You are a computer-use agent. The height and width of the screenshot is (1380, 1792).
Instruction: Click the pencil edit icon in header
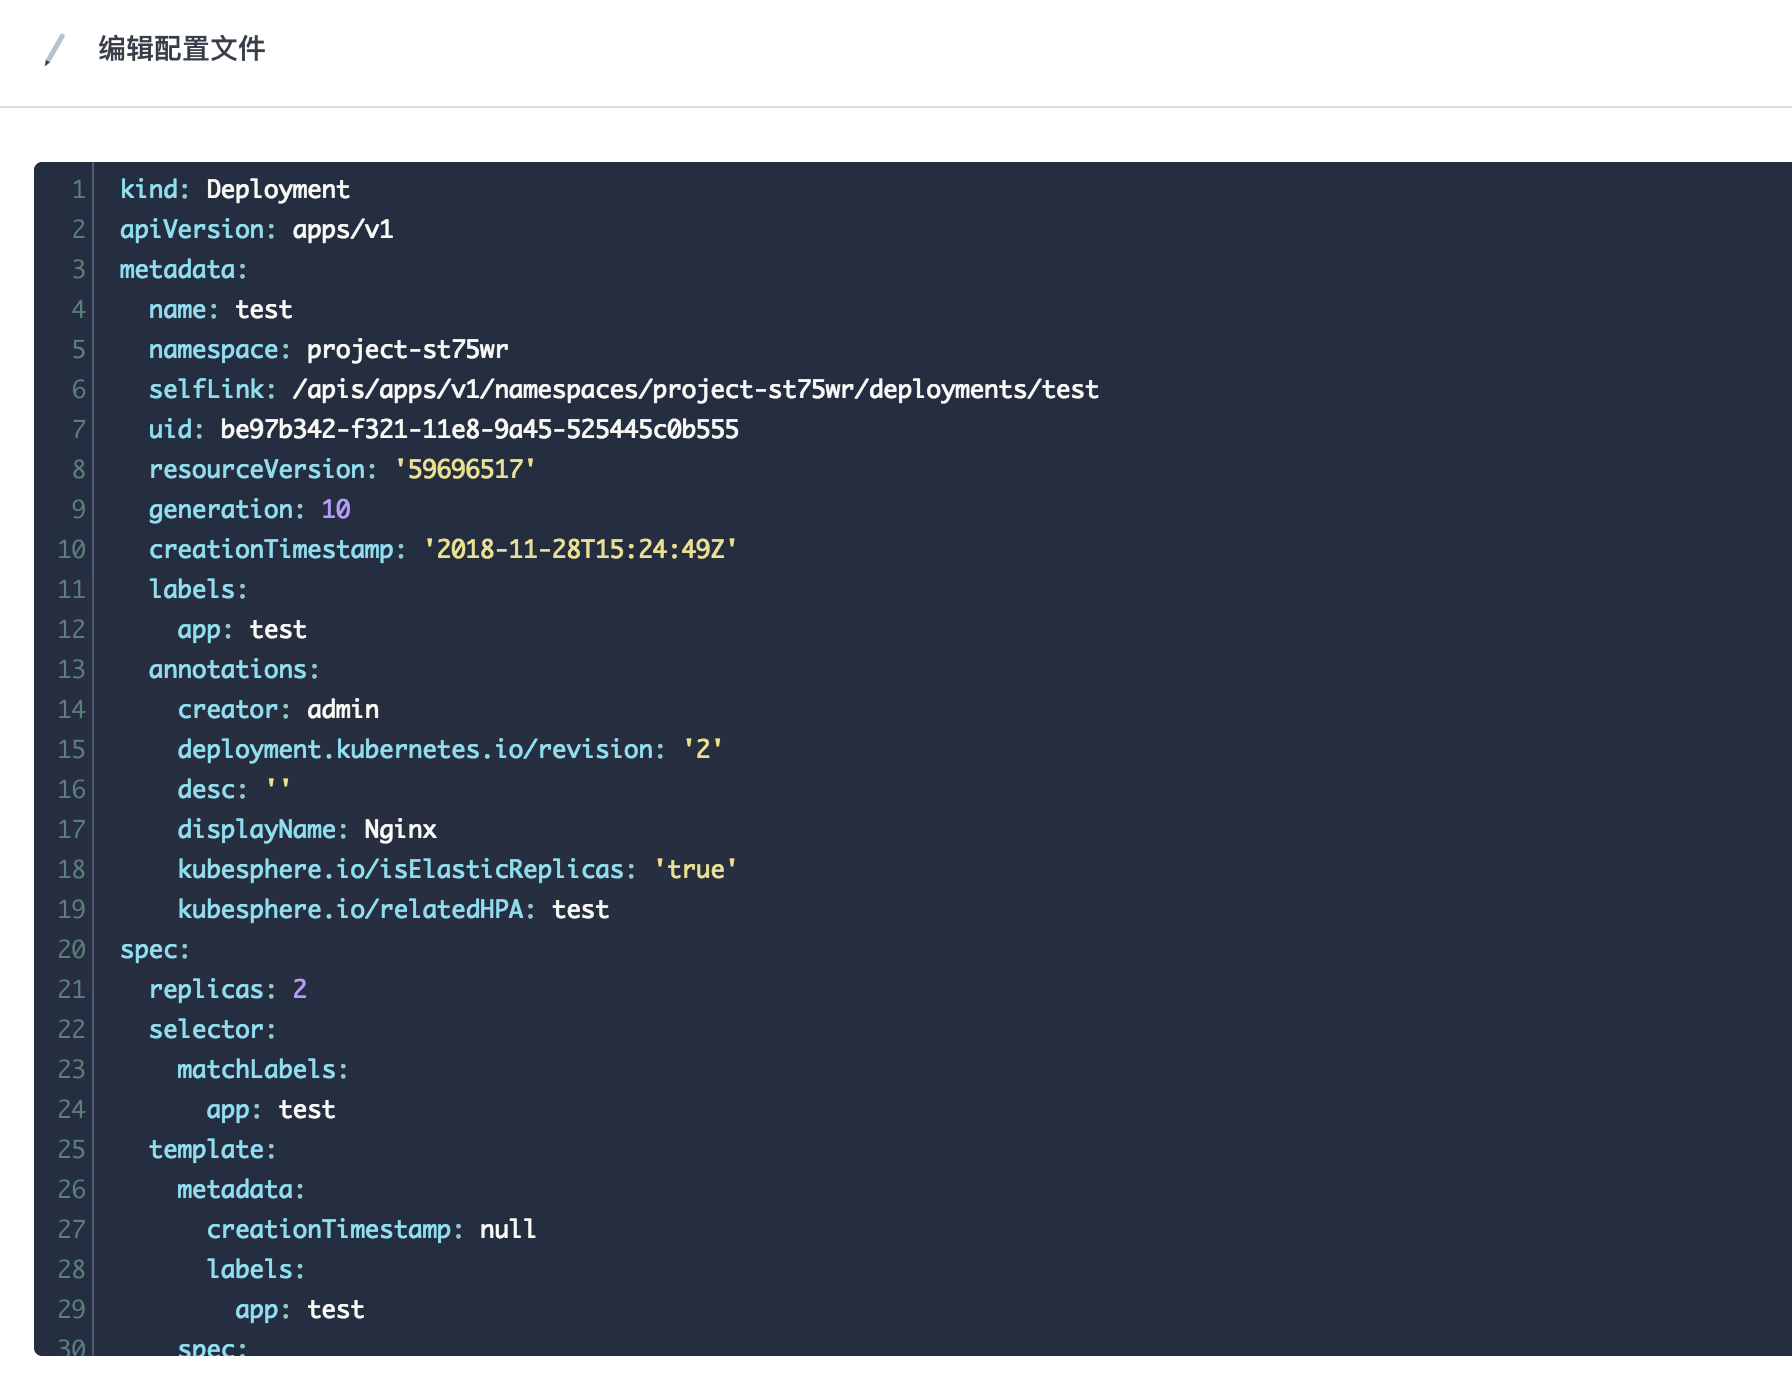coord(55,49)
